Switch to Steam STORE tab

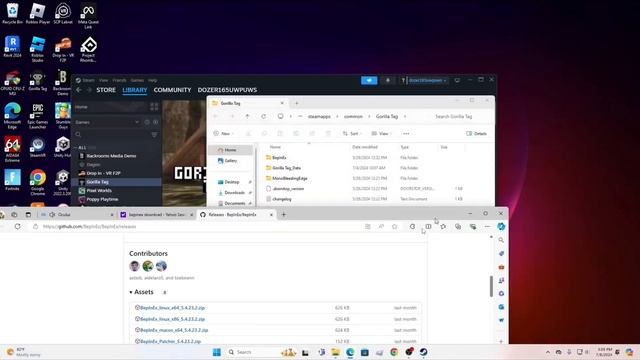[x=106, y=90]
